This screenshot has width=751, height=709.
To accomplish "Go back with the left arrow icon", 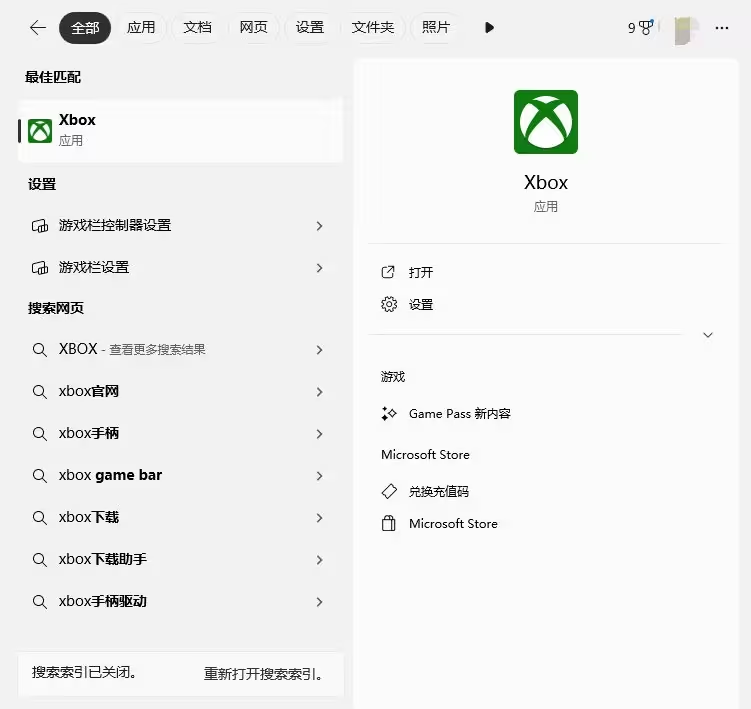I will (x=38, y=28).
